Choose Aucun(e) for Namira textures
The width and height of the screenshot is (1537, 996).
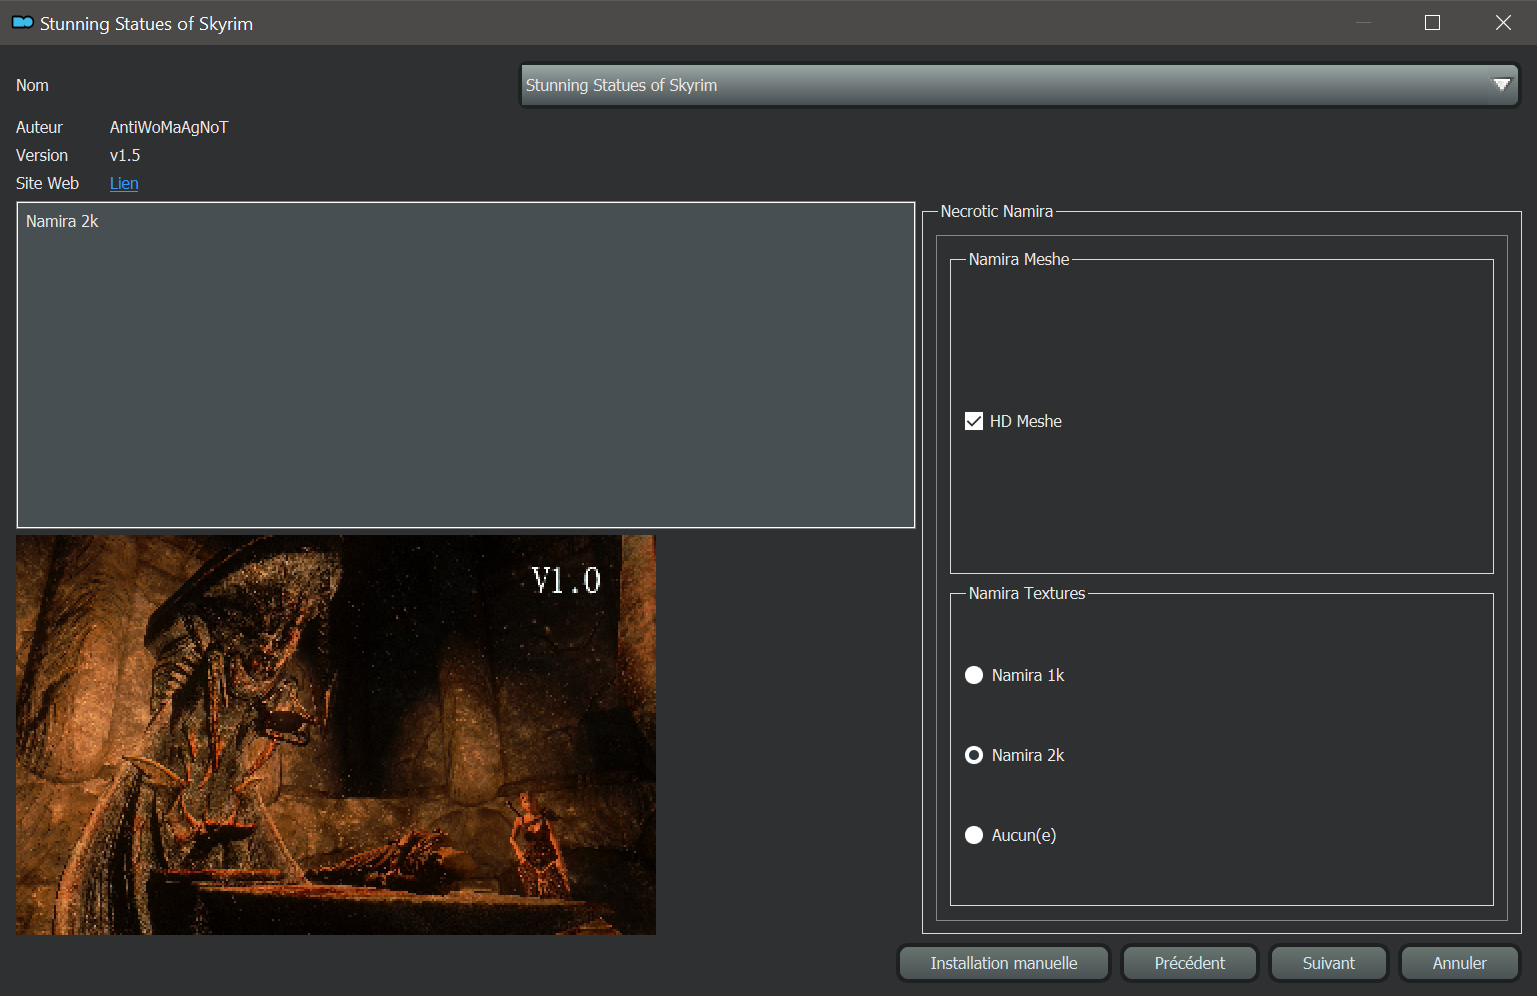click(x=974, y=835)
